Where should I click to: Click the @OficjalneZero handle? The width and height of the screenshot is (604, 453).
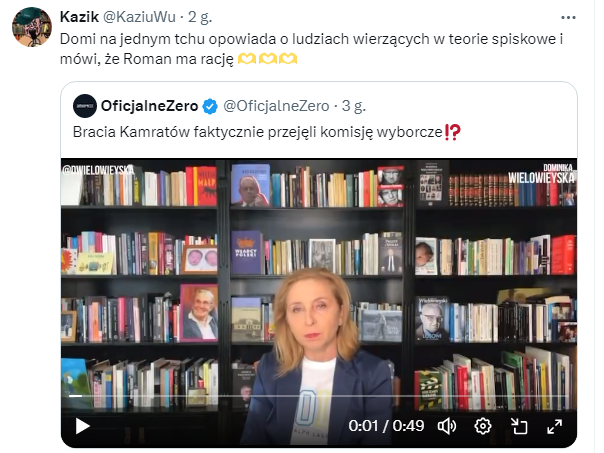tap(276, 106)
